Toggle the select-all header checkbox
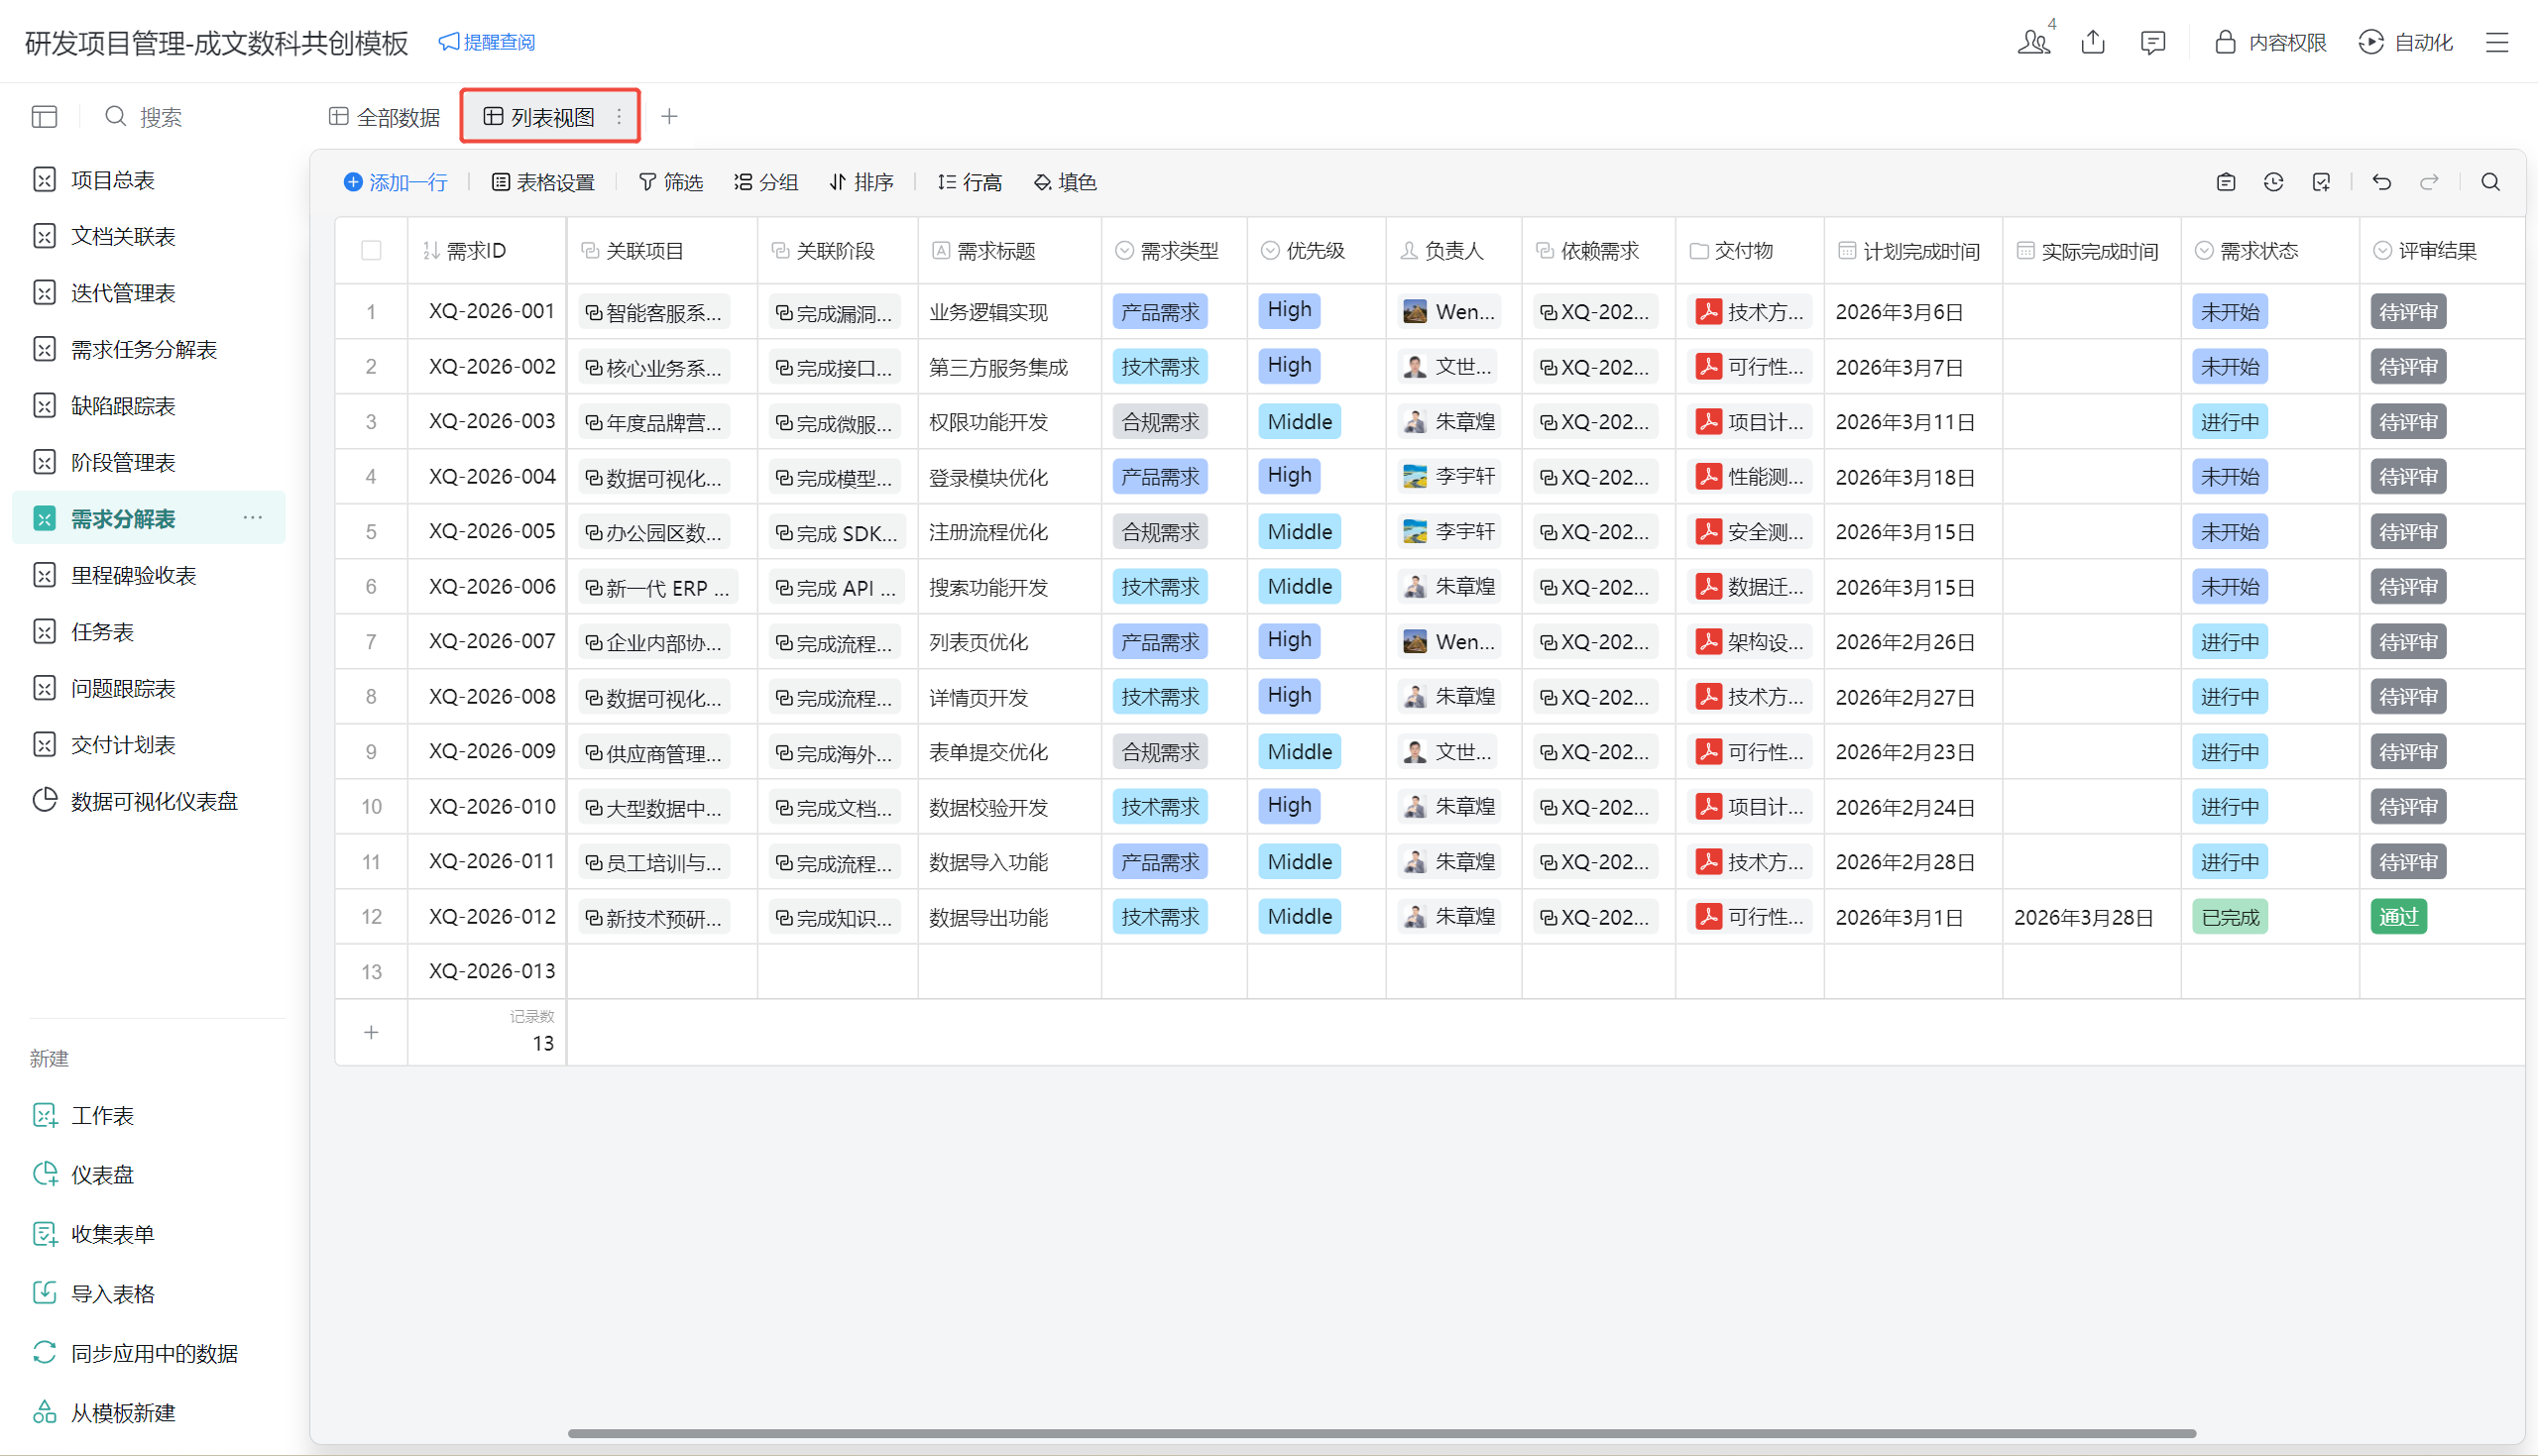The image size is (2538, 1456). 371,250
